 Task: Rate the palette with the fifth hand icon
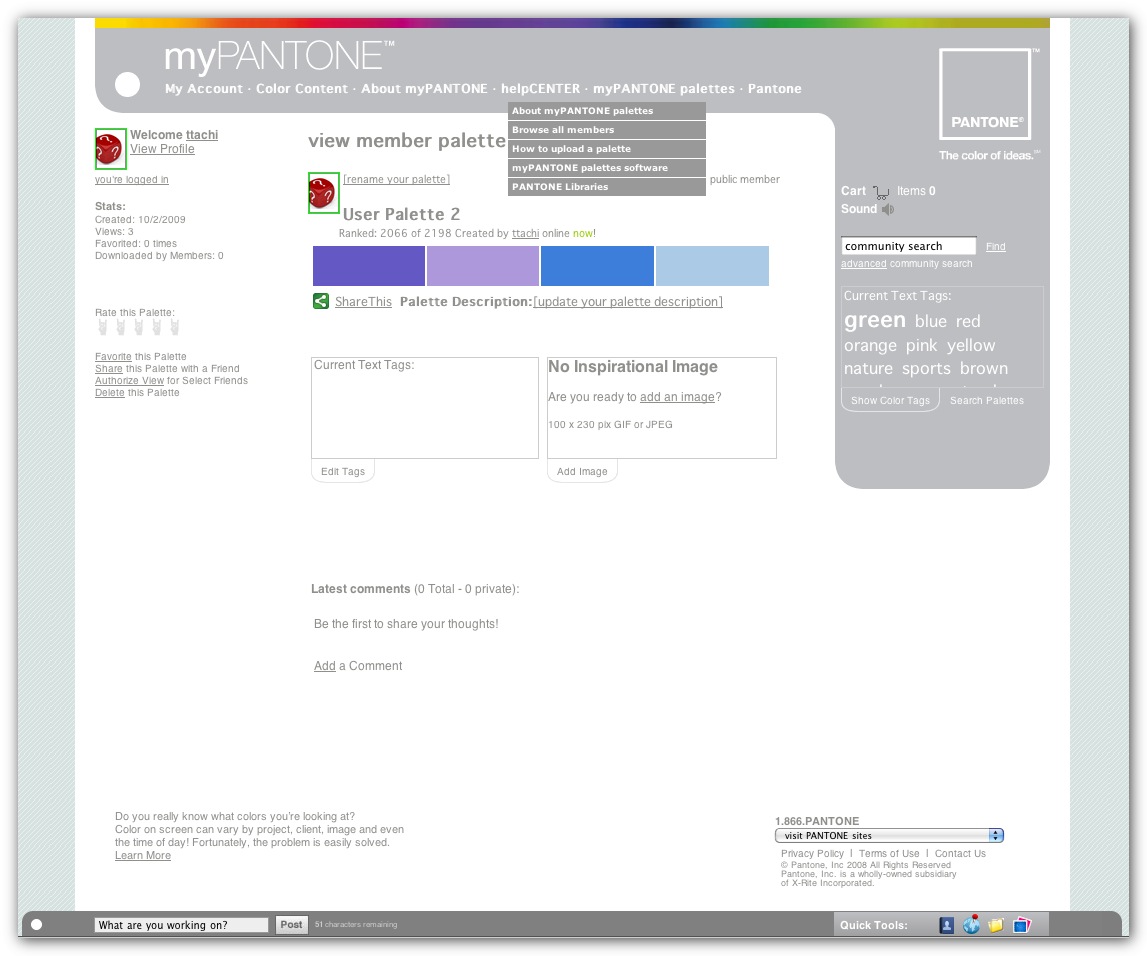[174, 326]
